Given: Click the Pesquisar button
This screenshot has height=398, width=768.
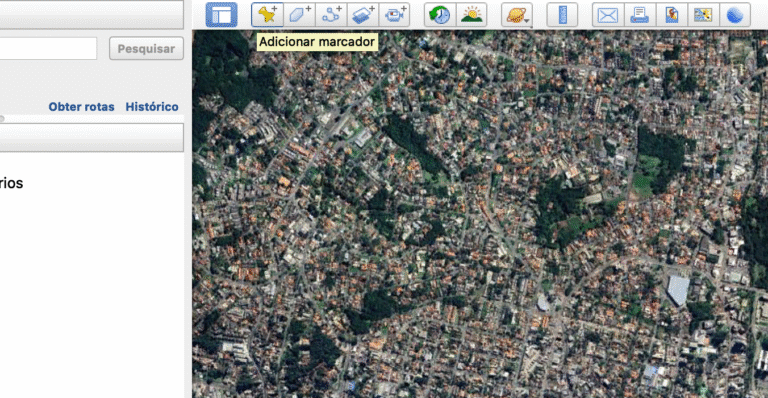Looking at the screenshot, I should [146, 48].
